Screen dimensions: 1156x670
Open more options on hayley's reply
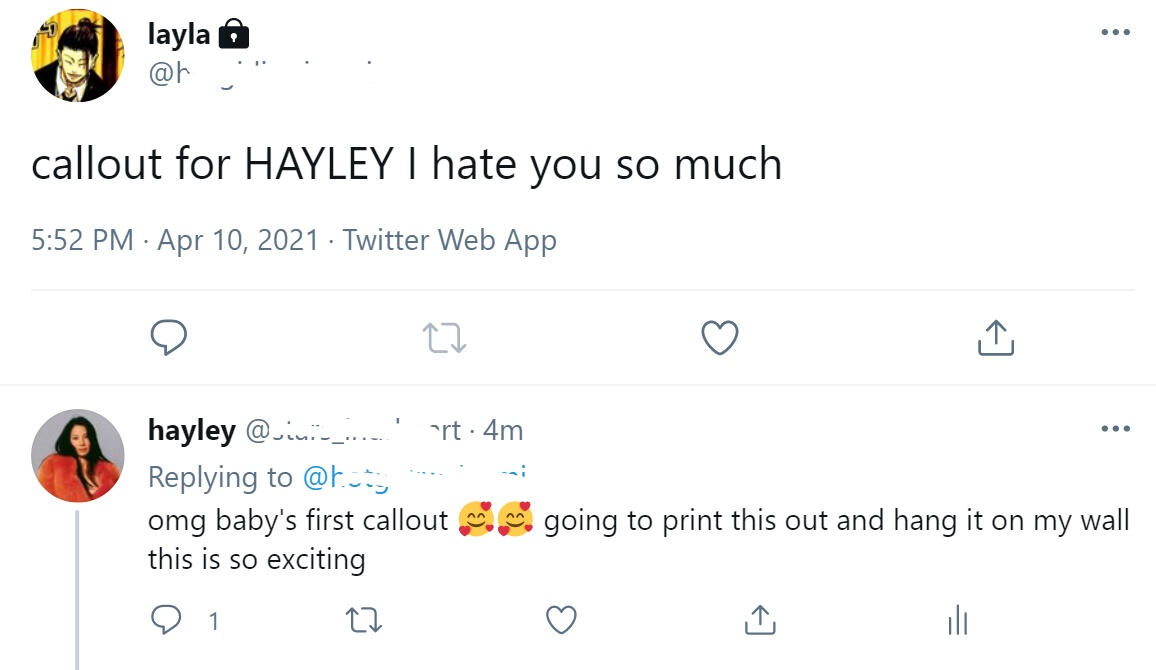coord(1115,429)
